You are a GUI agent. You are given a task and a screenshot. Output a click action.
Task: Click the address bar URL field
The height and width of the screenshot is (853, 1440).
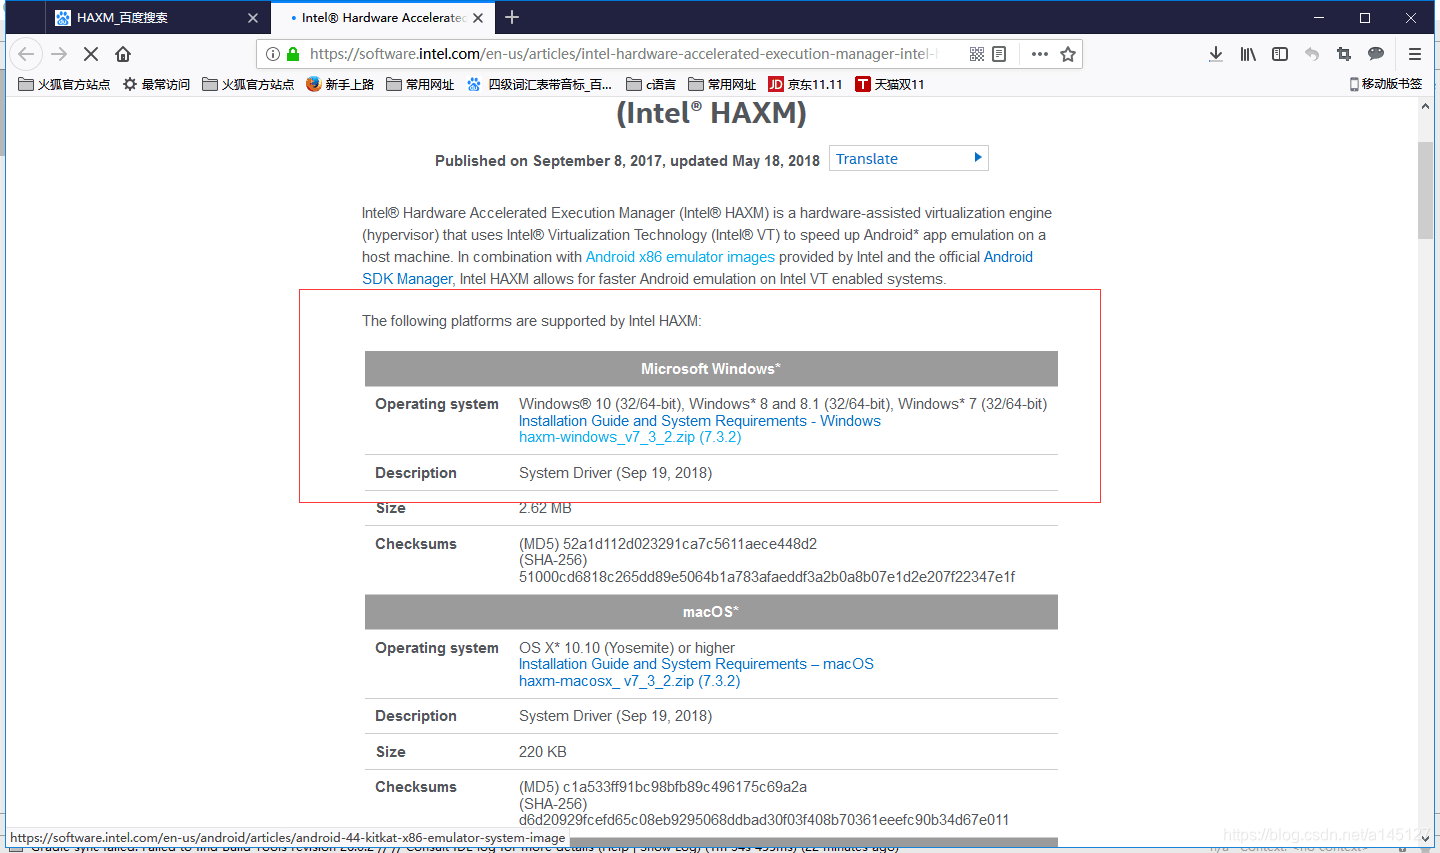pos(622,54)
